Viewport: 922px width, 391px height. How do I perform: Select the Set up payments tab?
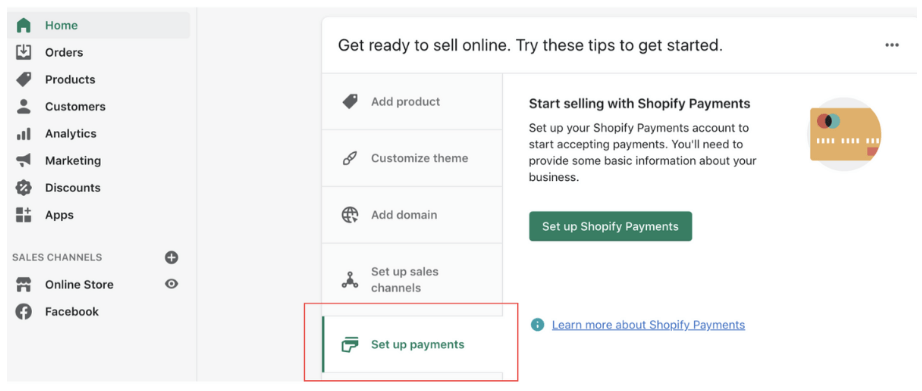click(x=412, y=345)
